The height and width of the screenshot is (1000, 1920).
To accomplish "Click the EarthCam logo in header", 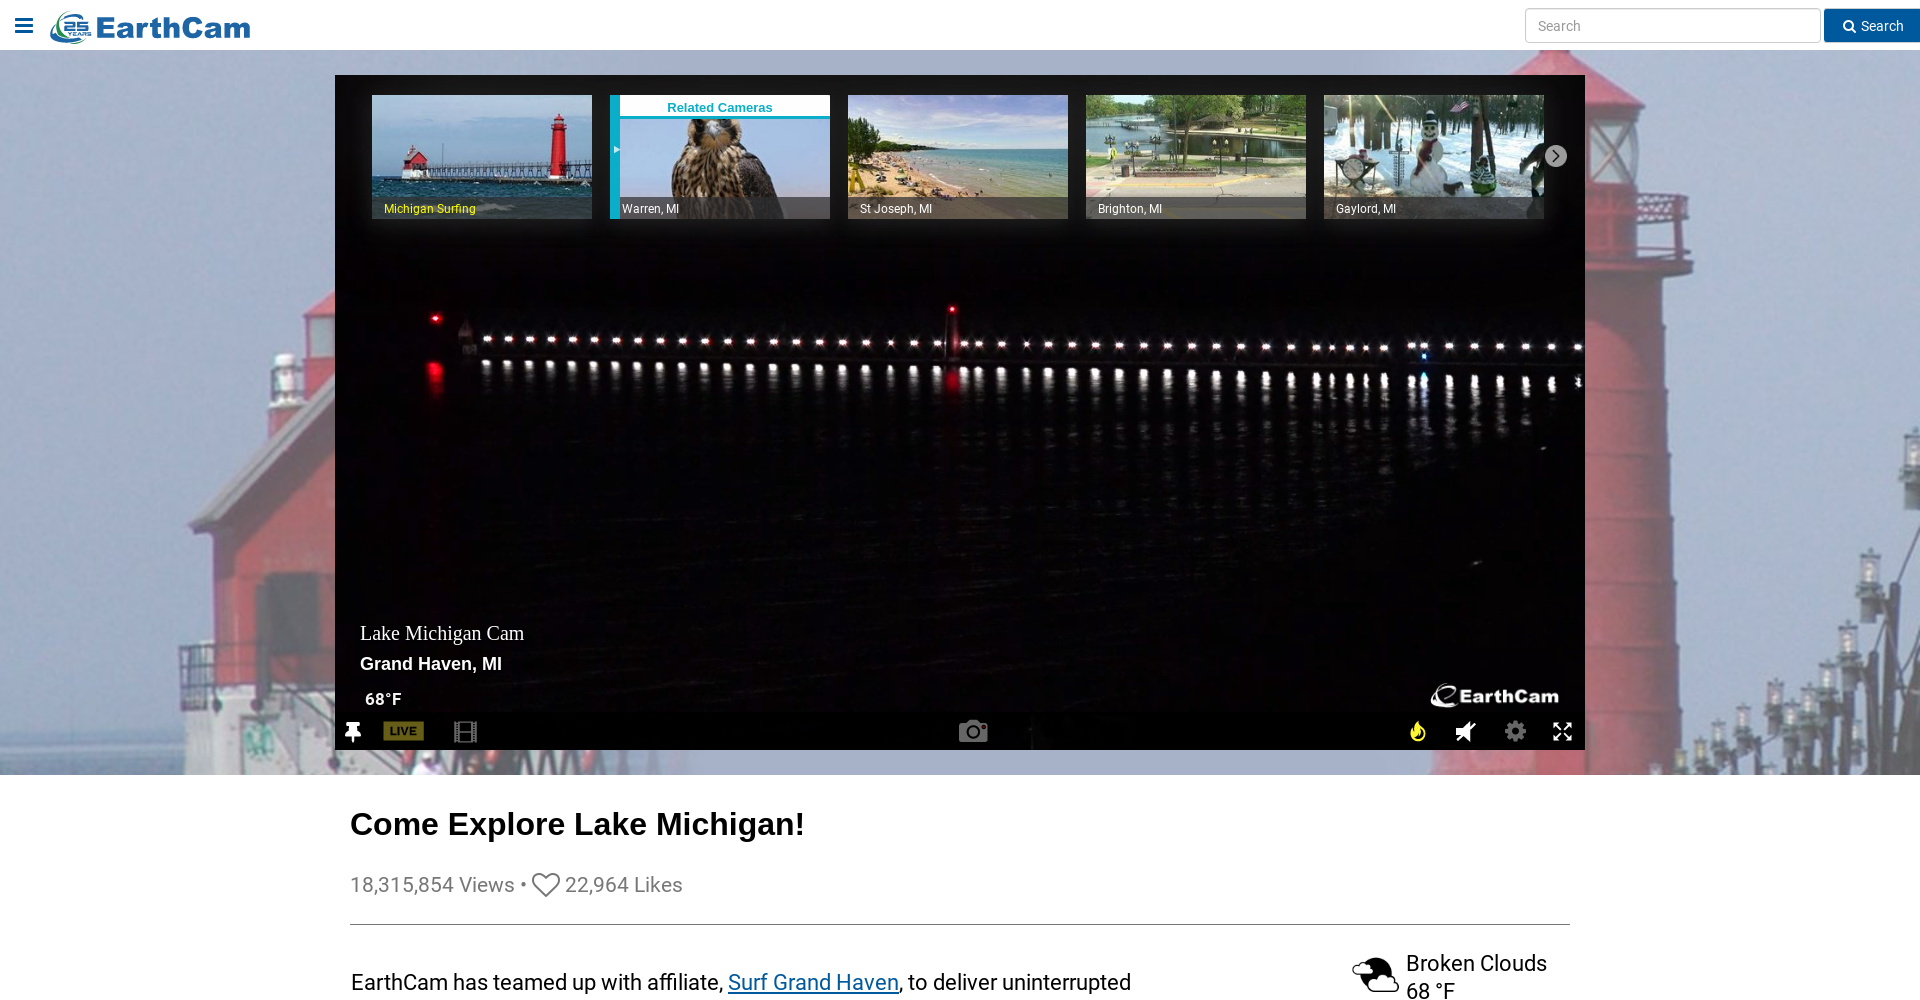I will pyautogui.click(x=151, y=27).
